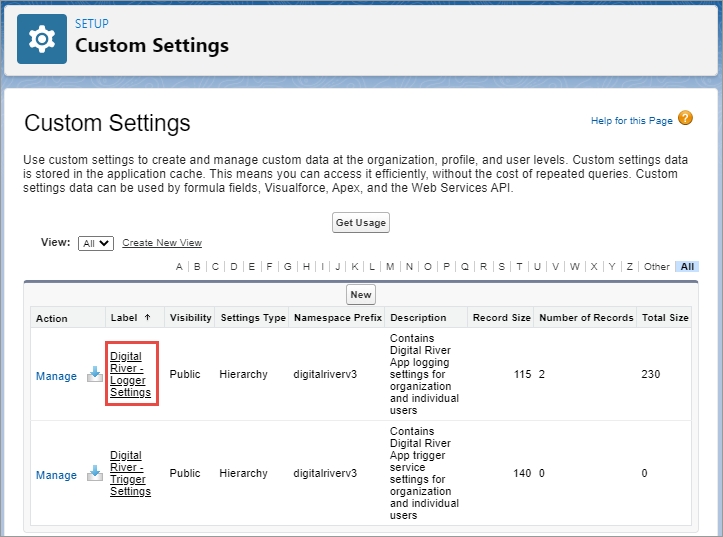This screenshot has width=723, height=537.
Task: Click download icon for Trigger Settings row
Action: tap(95, 474)
